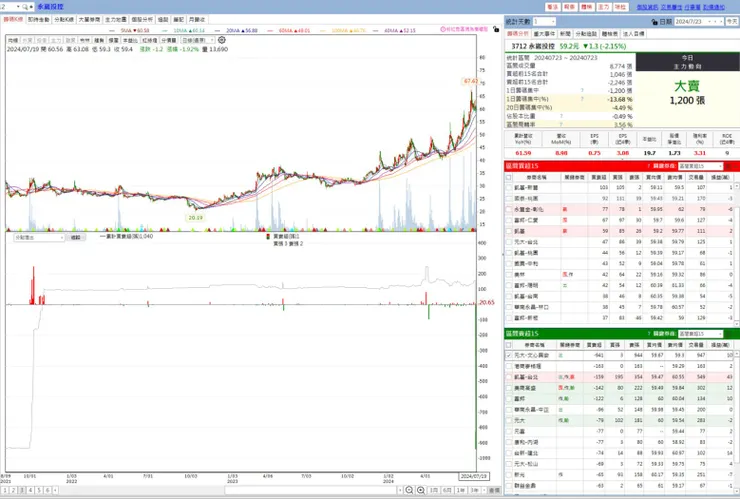Open the 重大事件 tab in right panel
This screenshot has height=499, width=740.
(544, 34)
